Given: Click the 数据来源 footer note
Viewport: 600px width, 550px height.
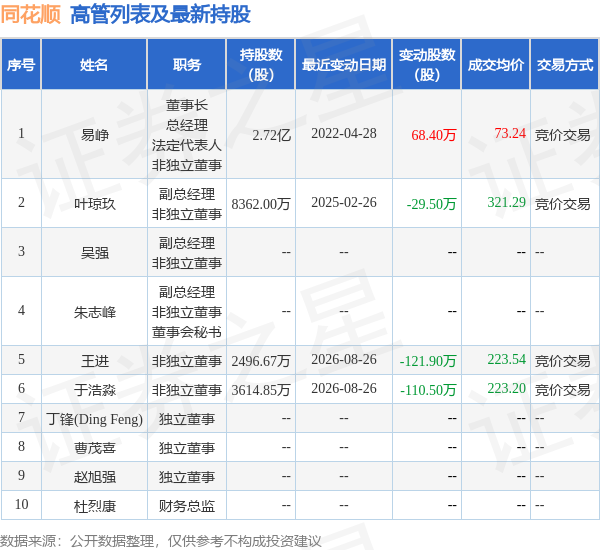Looking at the screenshot, I should tap(161, 541).
